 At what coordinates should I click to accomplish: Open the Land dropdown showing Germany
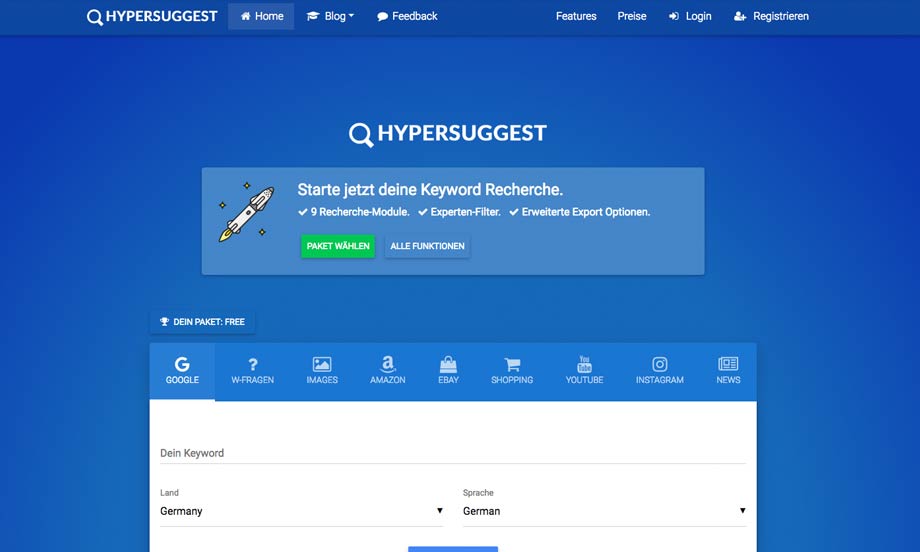(302, 511)
